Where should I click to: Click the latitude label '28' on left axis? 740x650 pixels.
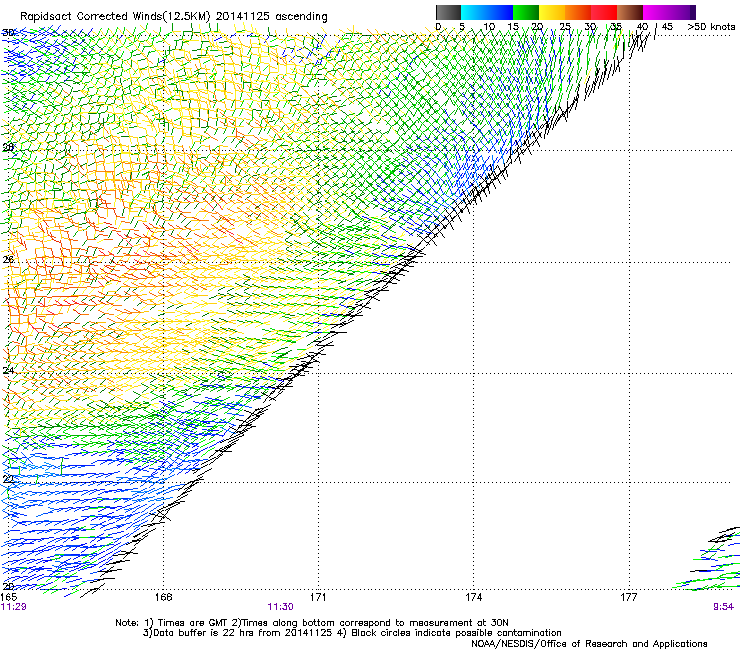point(8,147)
